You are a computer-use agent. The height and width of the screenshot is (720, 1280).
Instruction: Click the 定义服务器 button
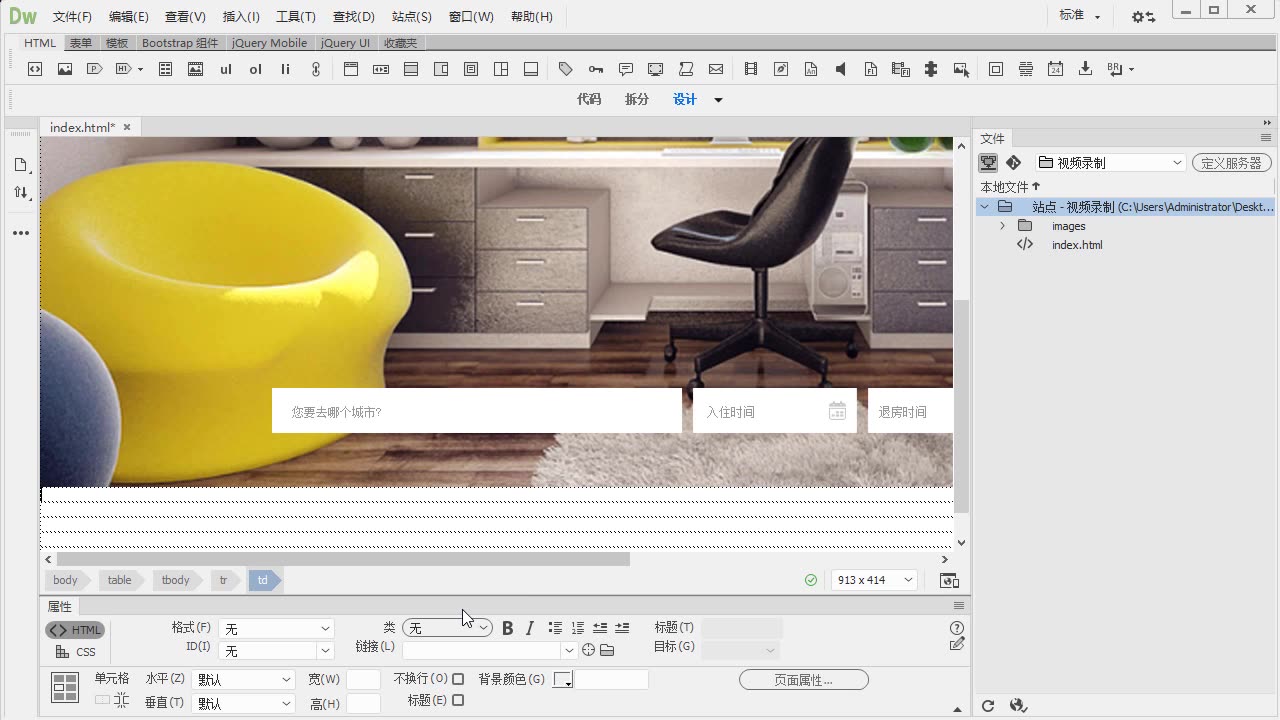pyautogui.click(x=1232, y=162)
